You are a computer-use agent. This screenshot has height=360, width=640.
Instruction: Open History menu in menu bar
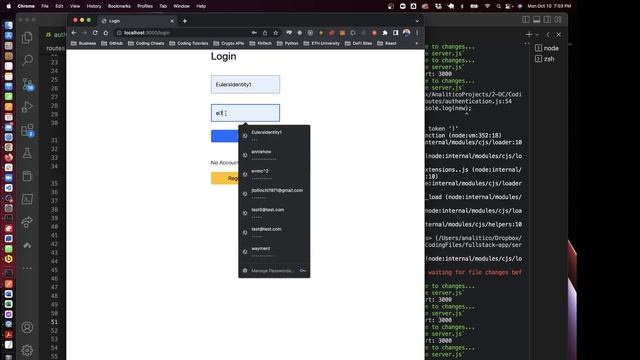(x=94, y=6)
